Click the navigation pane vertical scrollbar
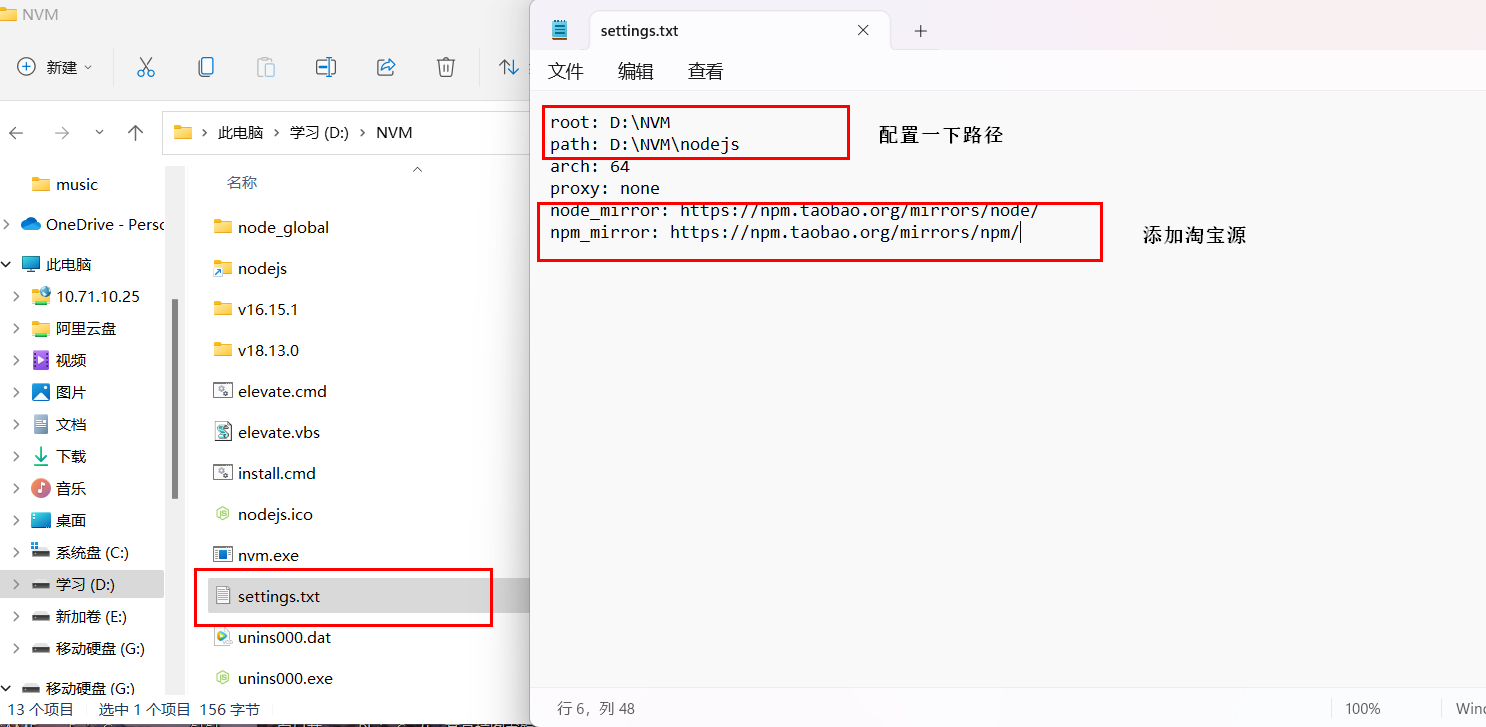1486x727 pixels. coord(176,398)
